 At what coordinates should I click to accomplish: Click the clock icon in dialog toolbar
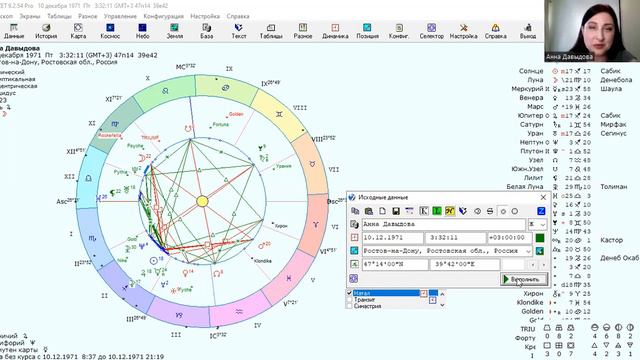(x=478, y=211)
